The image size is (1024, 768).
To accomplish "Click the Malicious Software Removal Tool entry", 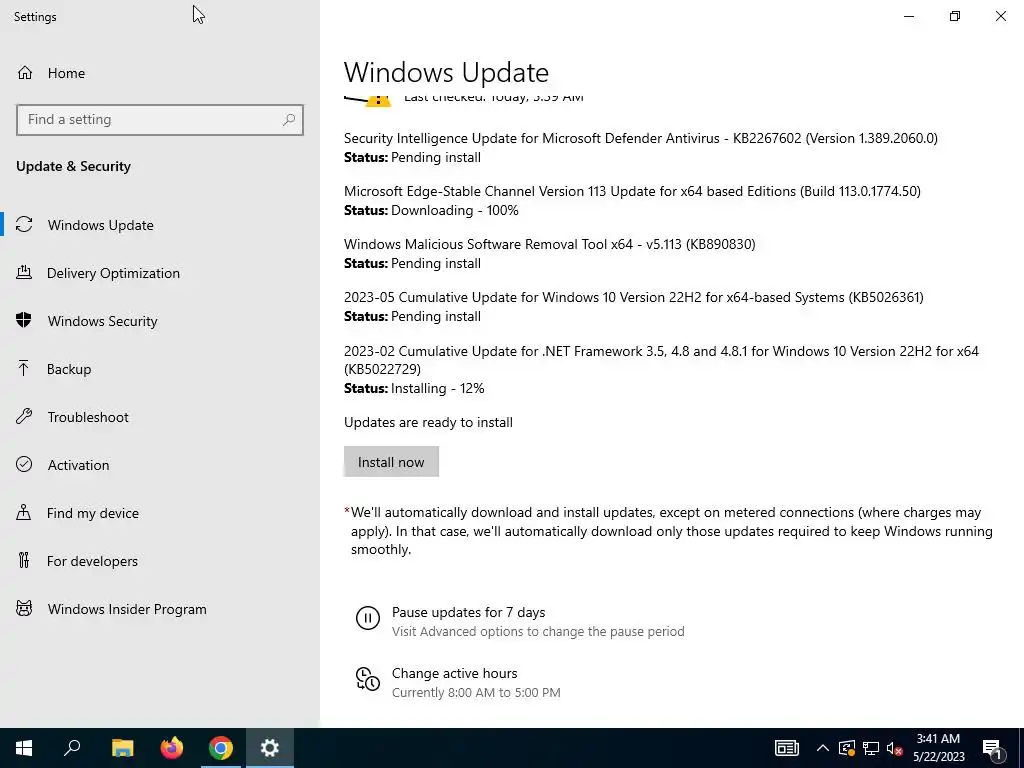I will 550,244.
